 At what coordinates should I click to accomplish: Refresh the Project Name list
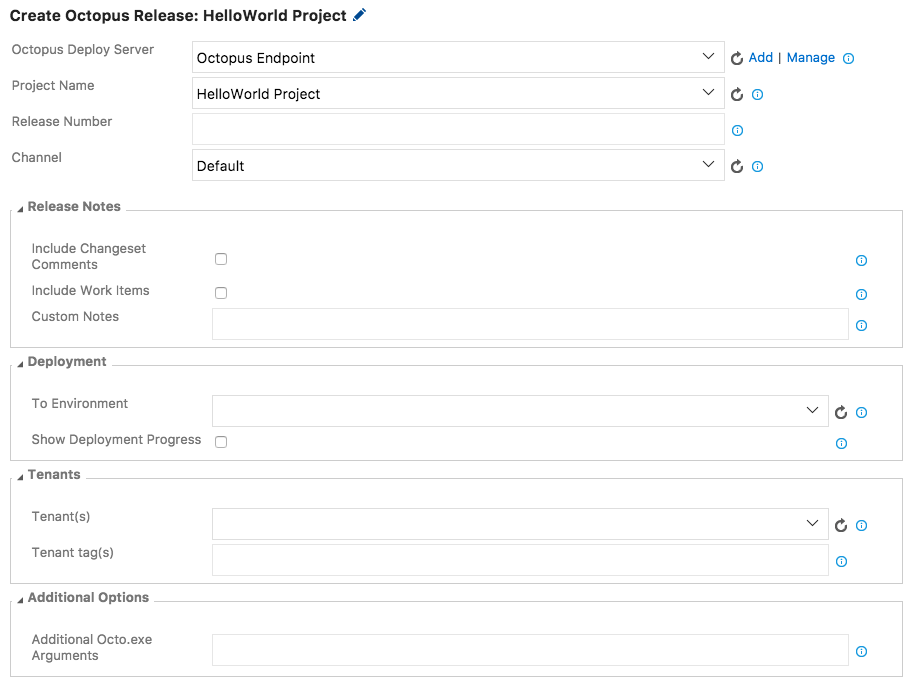click(x=737, y=95)
